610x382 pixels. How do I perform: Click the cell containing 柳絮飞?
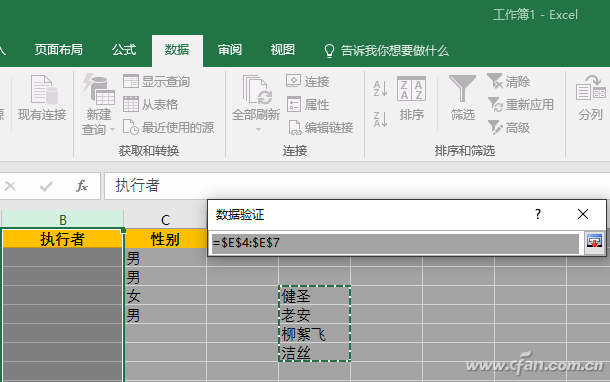click(x=315, y=333)
